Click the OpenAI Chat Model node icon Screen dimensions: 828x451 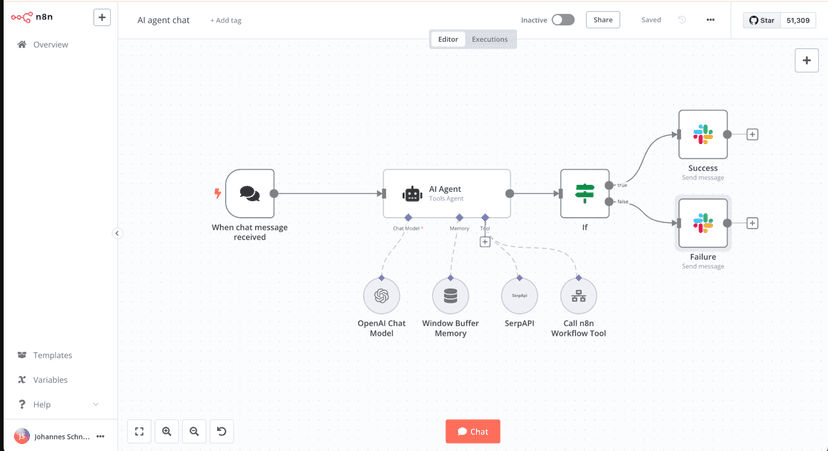381,296
